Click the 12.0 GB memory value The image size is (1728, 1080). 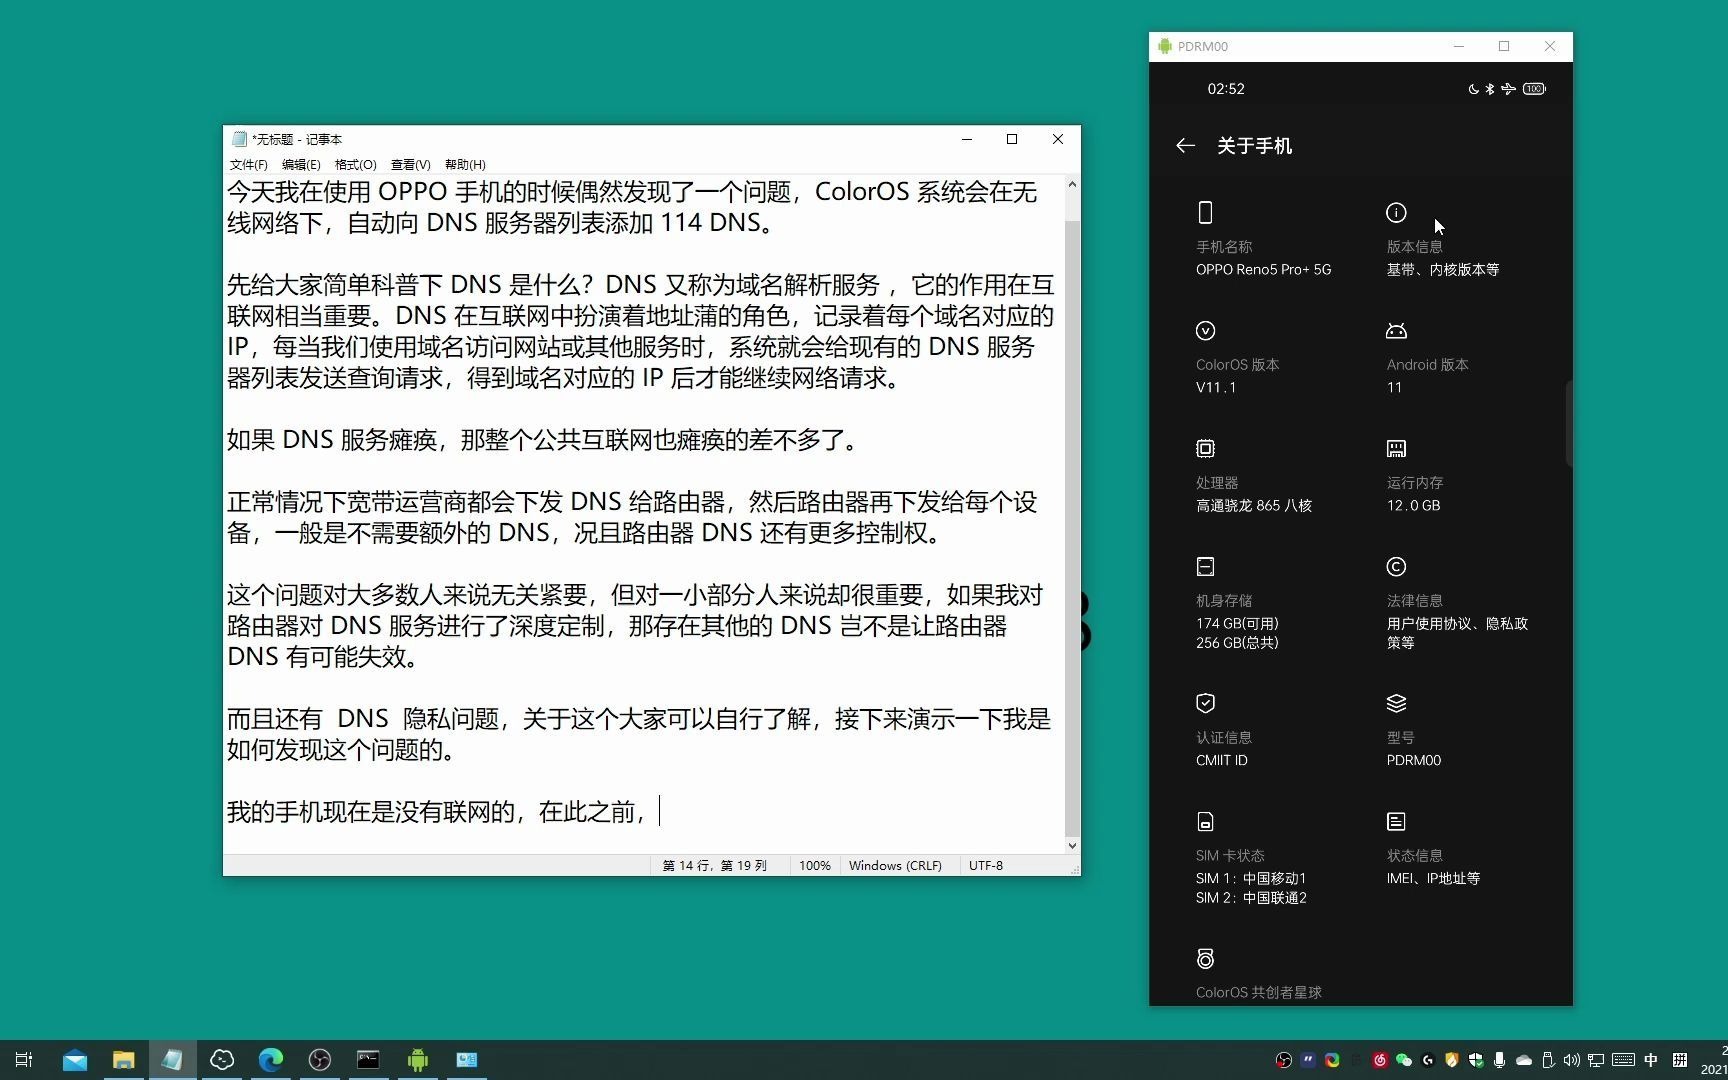pos(1413,506)
